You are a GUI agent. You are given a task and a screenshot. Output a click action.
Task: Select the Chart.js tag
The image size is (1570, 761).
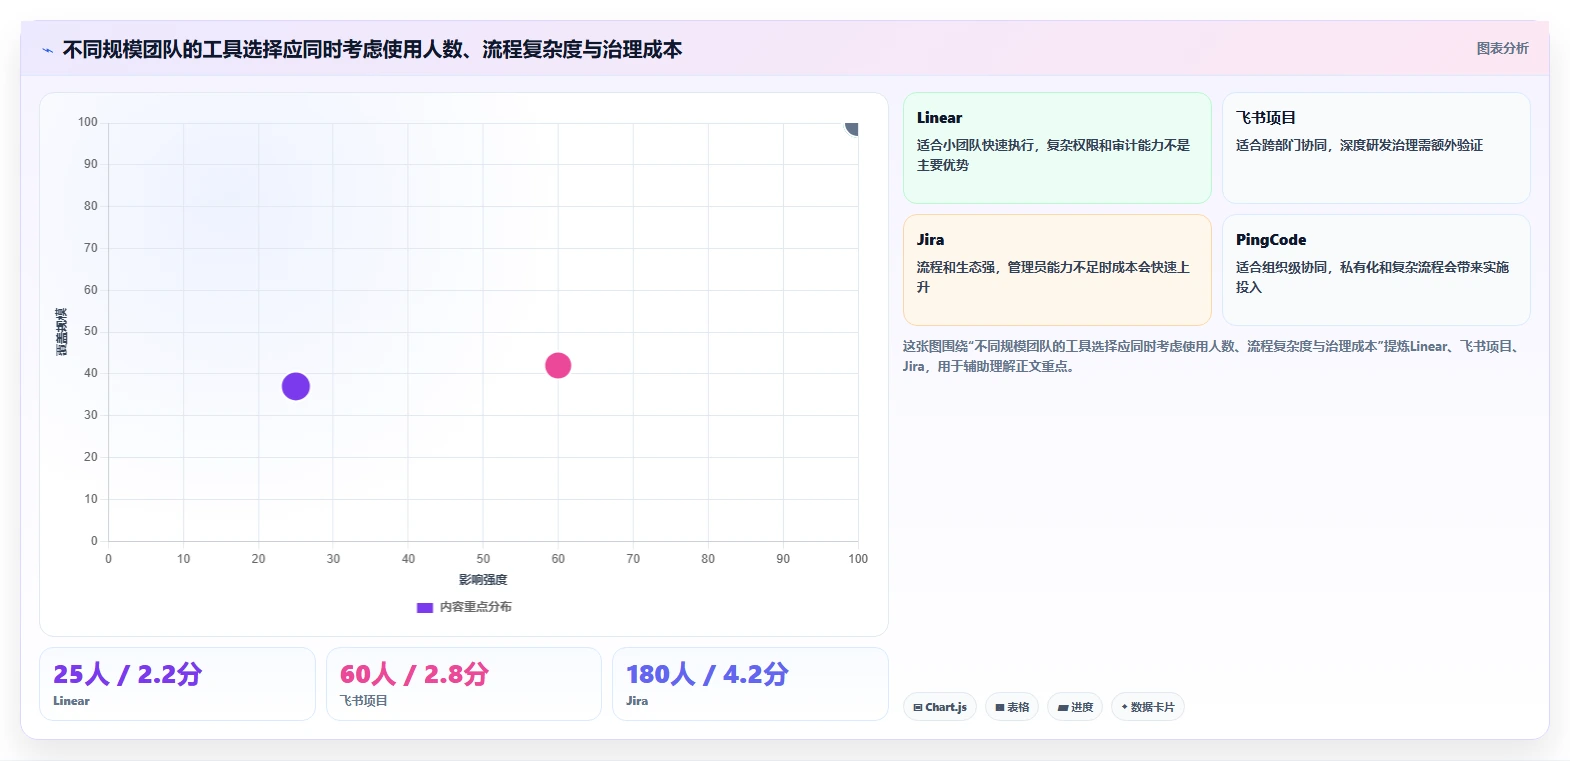click(940, 707)
